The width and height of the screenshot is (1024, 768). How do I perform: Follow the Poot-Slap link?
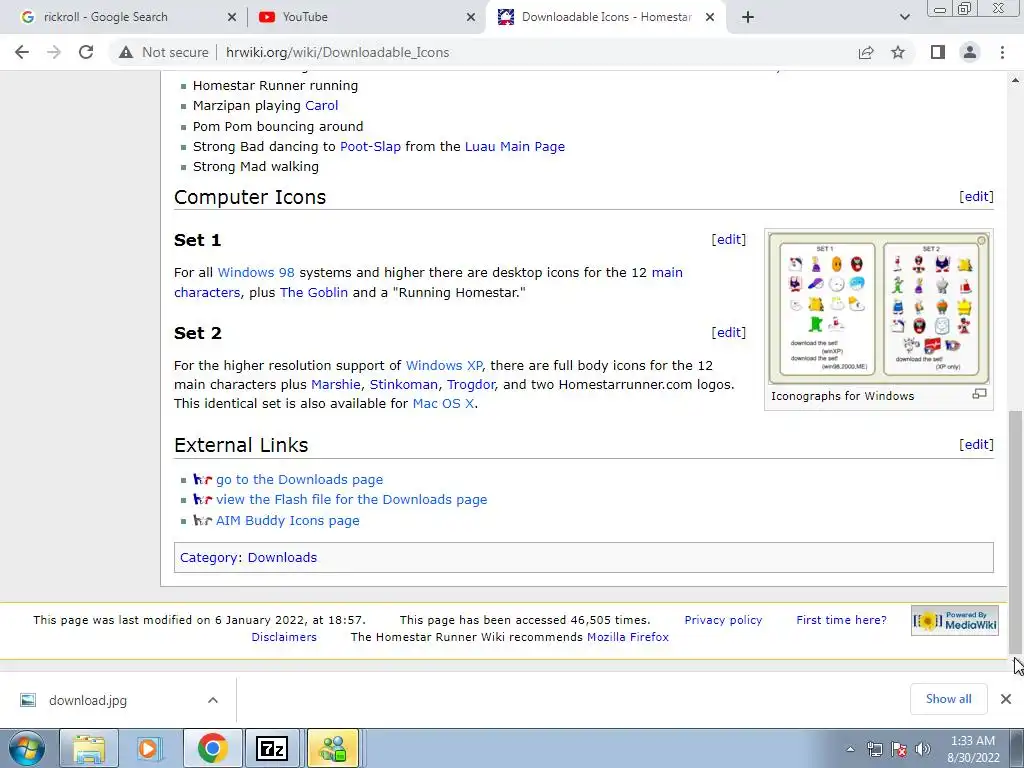[x=370, y=147]
